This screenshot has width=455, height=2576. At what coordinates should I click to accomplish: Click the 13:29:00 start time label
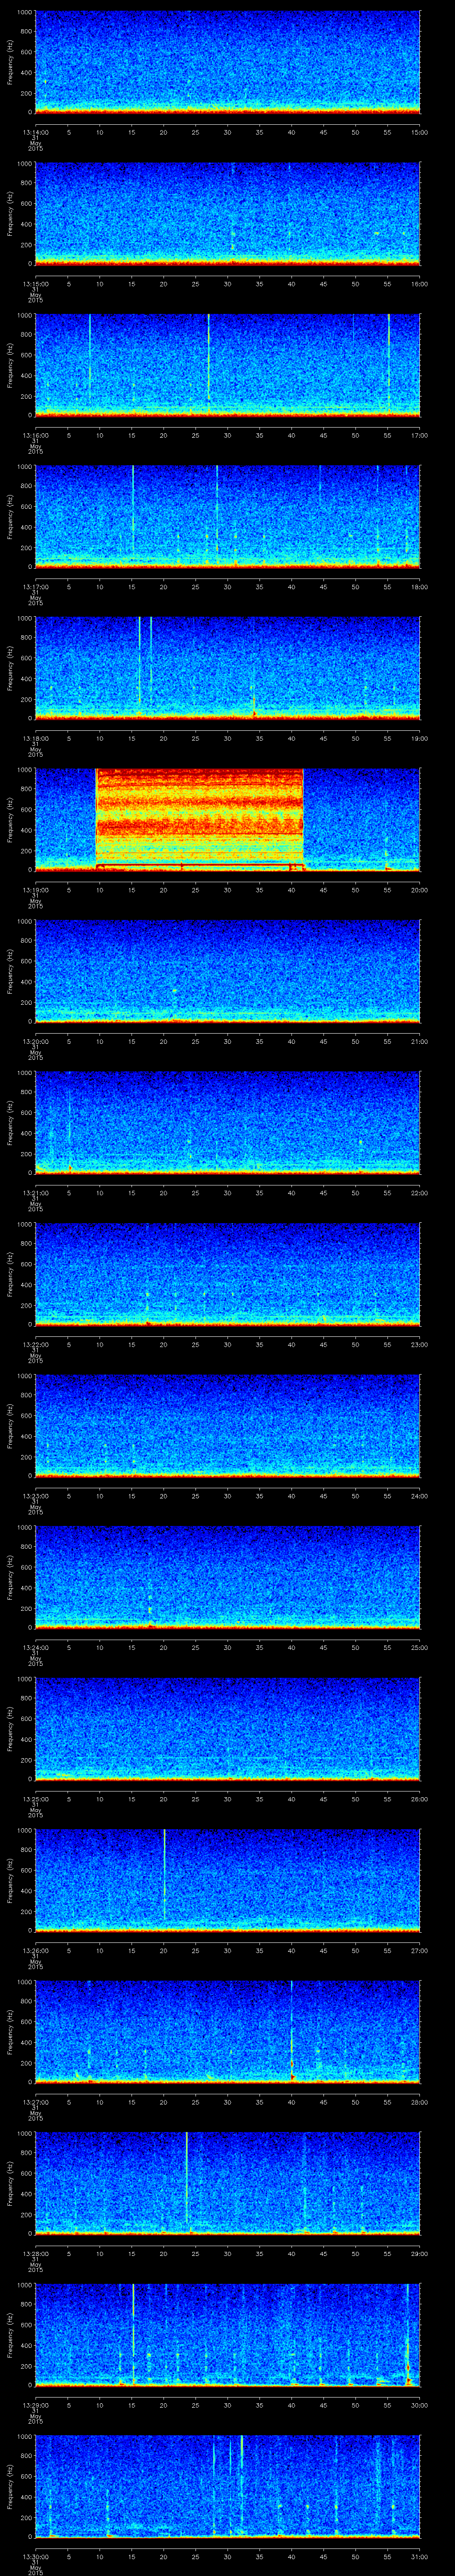click(x=35, y=2405)
